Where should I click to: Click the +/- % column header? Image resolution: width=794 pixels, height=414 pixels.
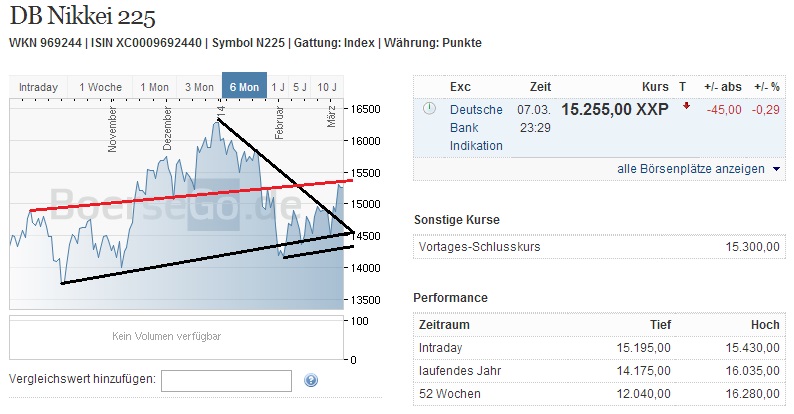(x=766, y=86)
